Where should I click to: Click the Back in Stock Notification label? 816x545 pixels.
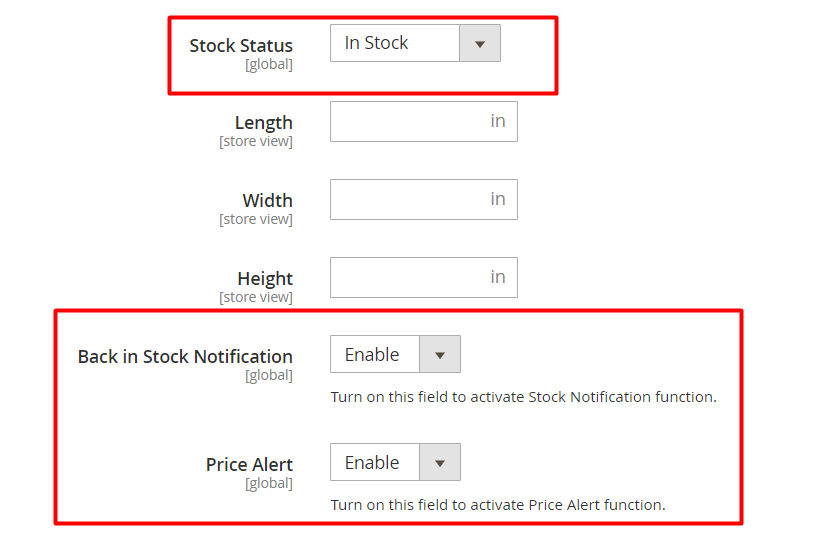tap(185, 357)
